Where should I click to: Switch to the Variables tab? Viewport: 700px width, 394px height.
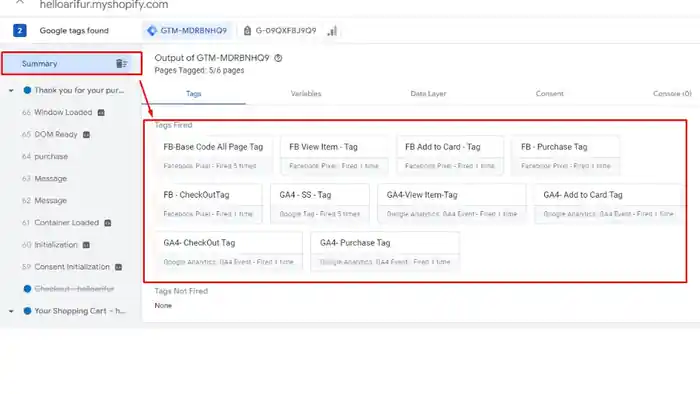(x=306, y=94)
